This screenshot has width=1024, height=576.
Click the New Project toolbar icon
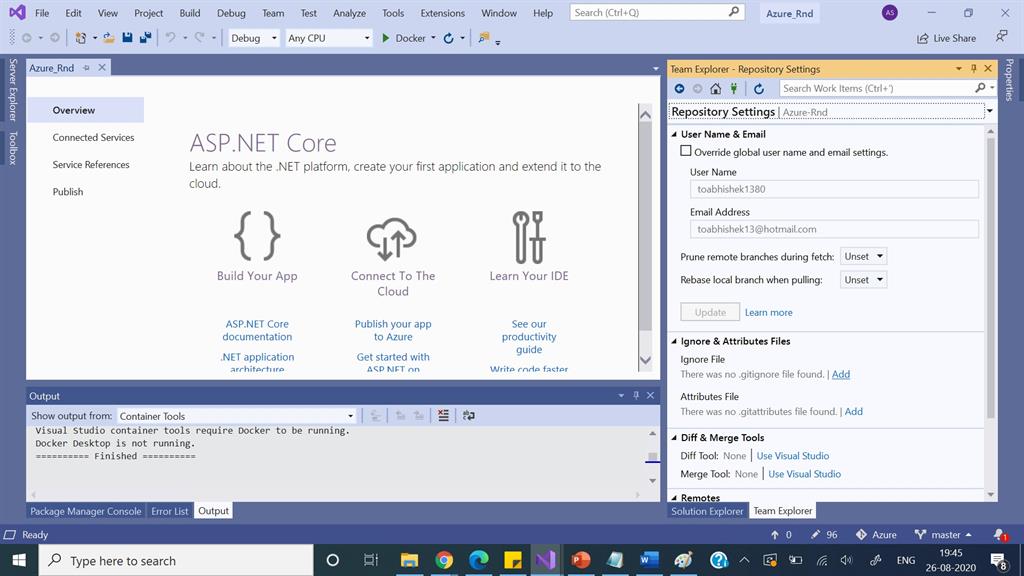80,38
